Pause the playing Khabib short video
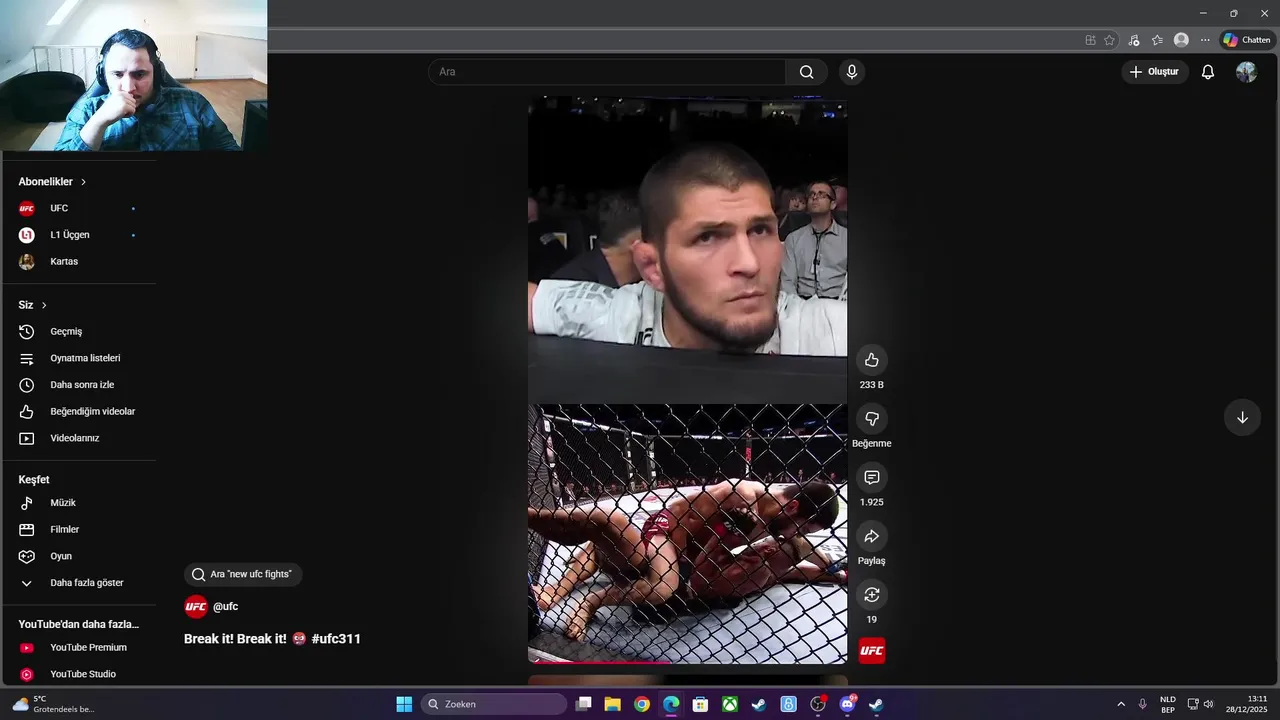This screenshot has height=720, width=1280. tap(687, 380)
